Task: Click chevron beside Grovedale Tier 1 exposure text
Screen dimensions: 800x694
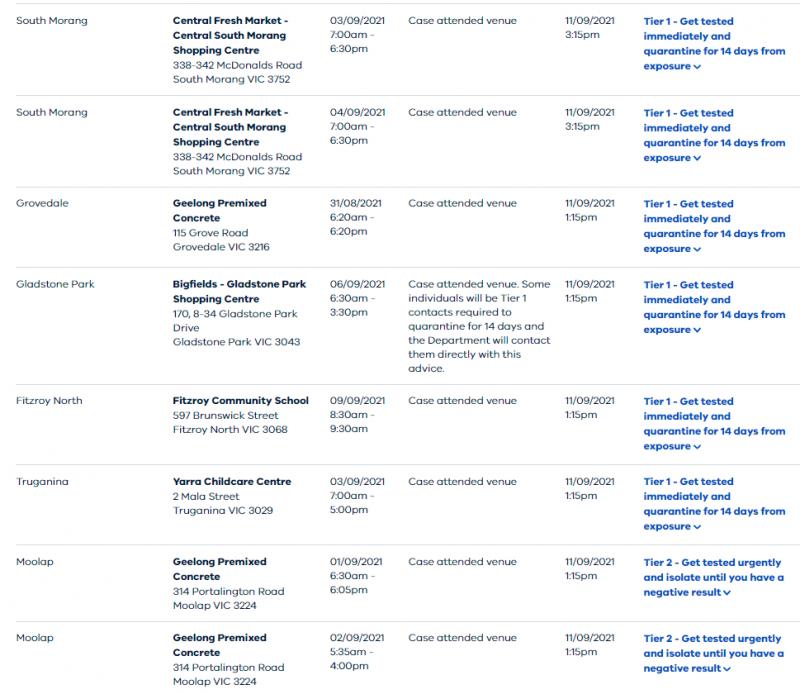Action: pyautogui.click(x=697, y=250)
